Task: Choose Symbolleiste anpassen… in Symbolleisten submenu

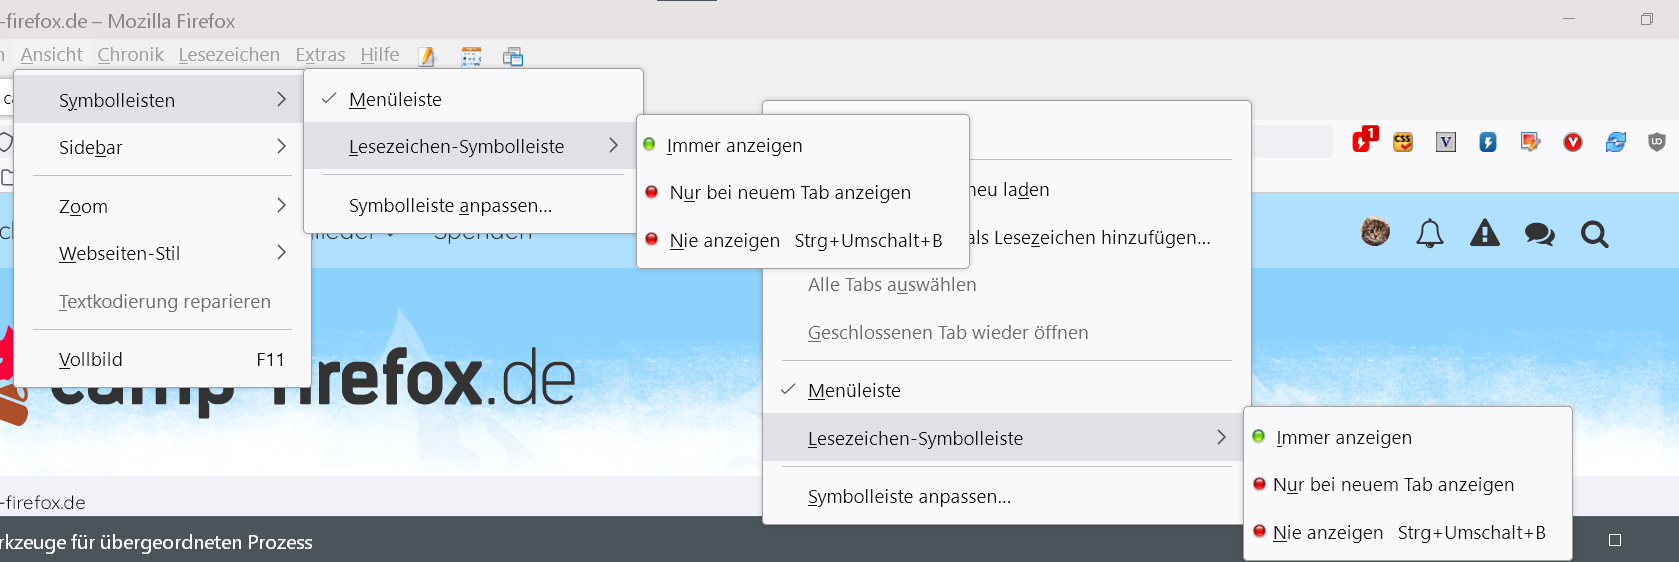Action: click(473, 205)
